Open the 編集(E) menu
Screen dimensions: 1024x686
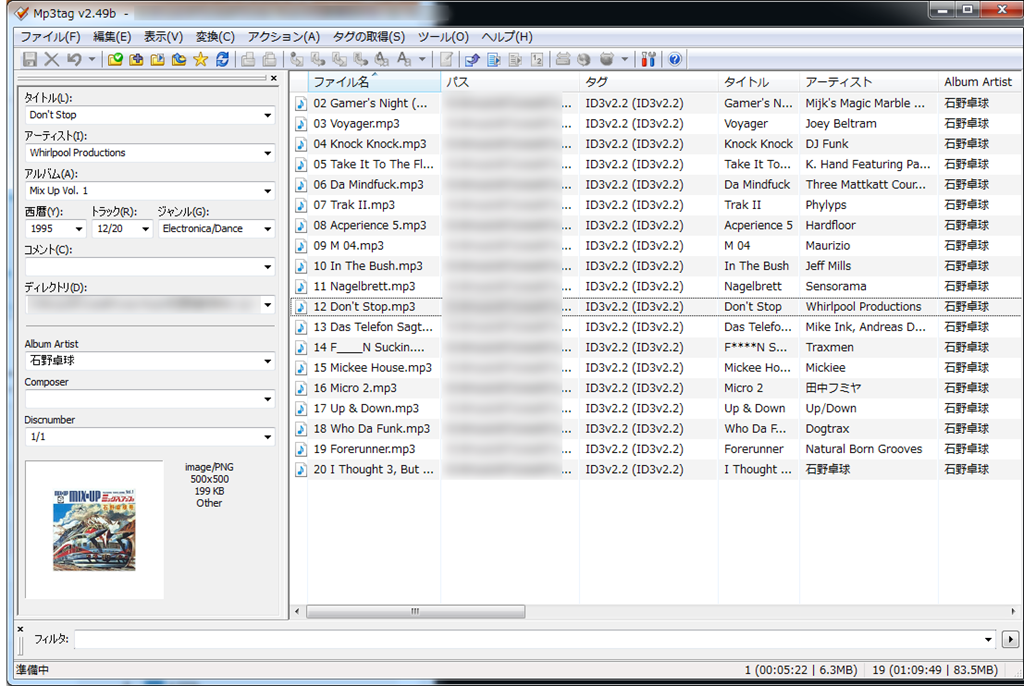coord(112,37)
